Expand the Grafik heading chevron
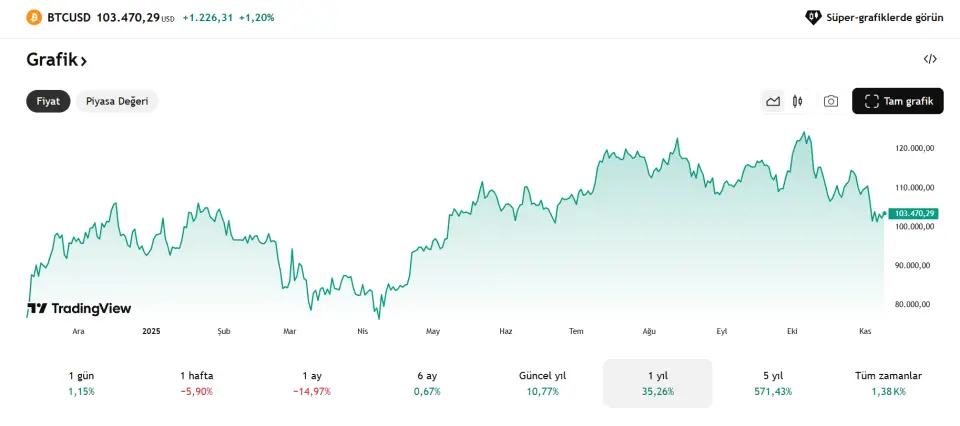This screenshot has height=426, width=960. coord(84,61)
